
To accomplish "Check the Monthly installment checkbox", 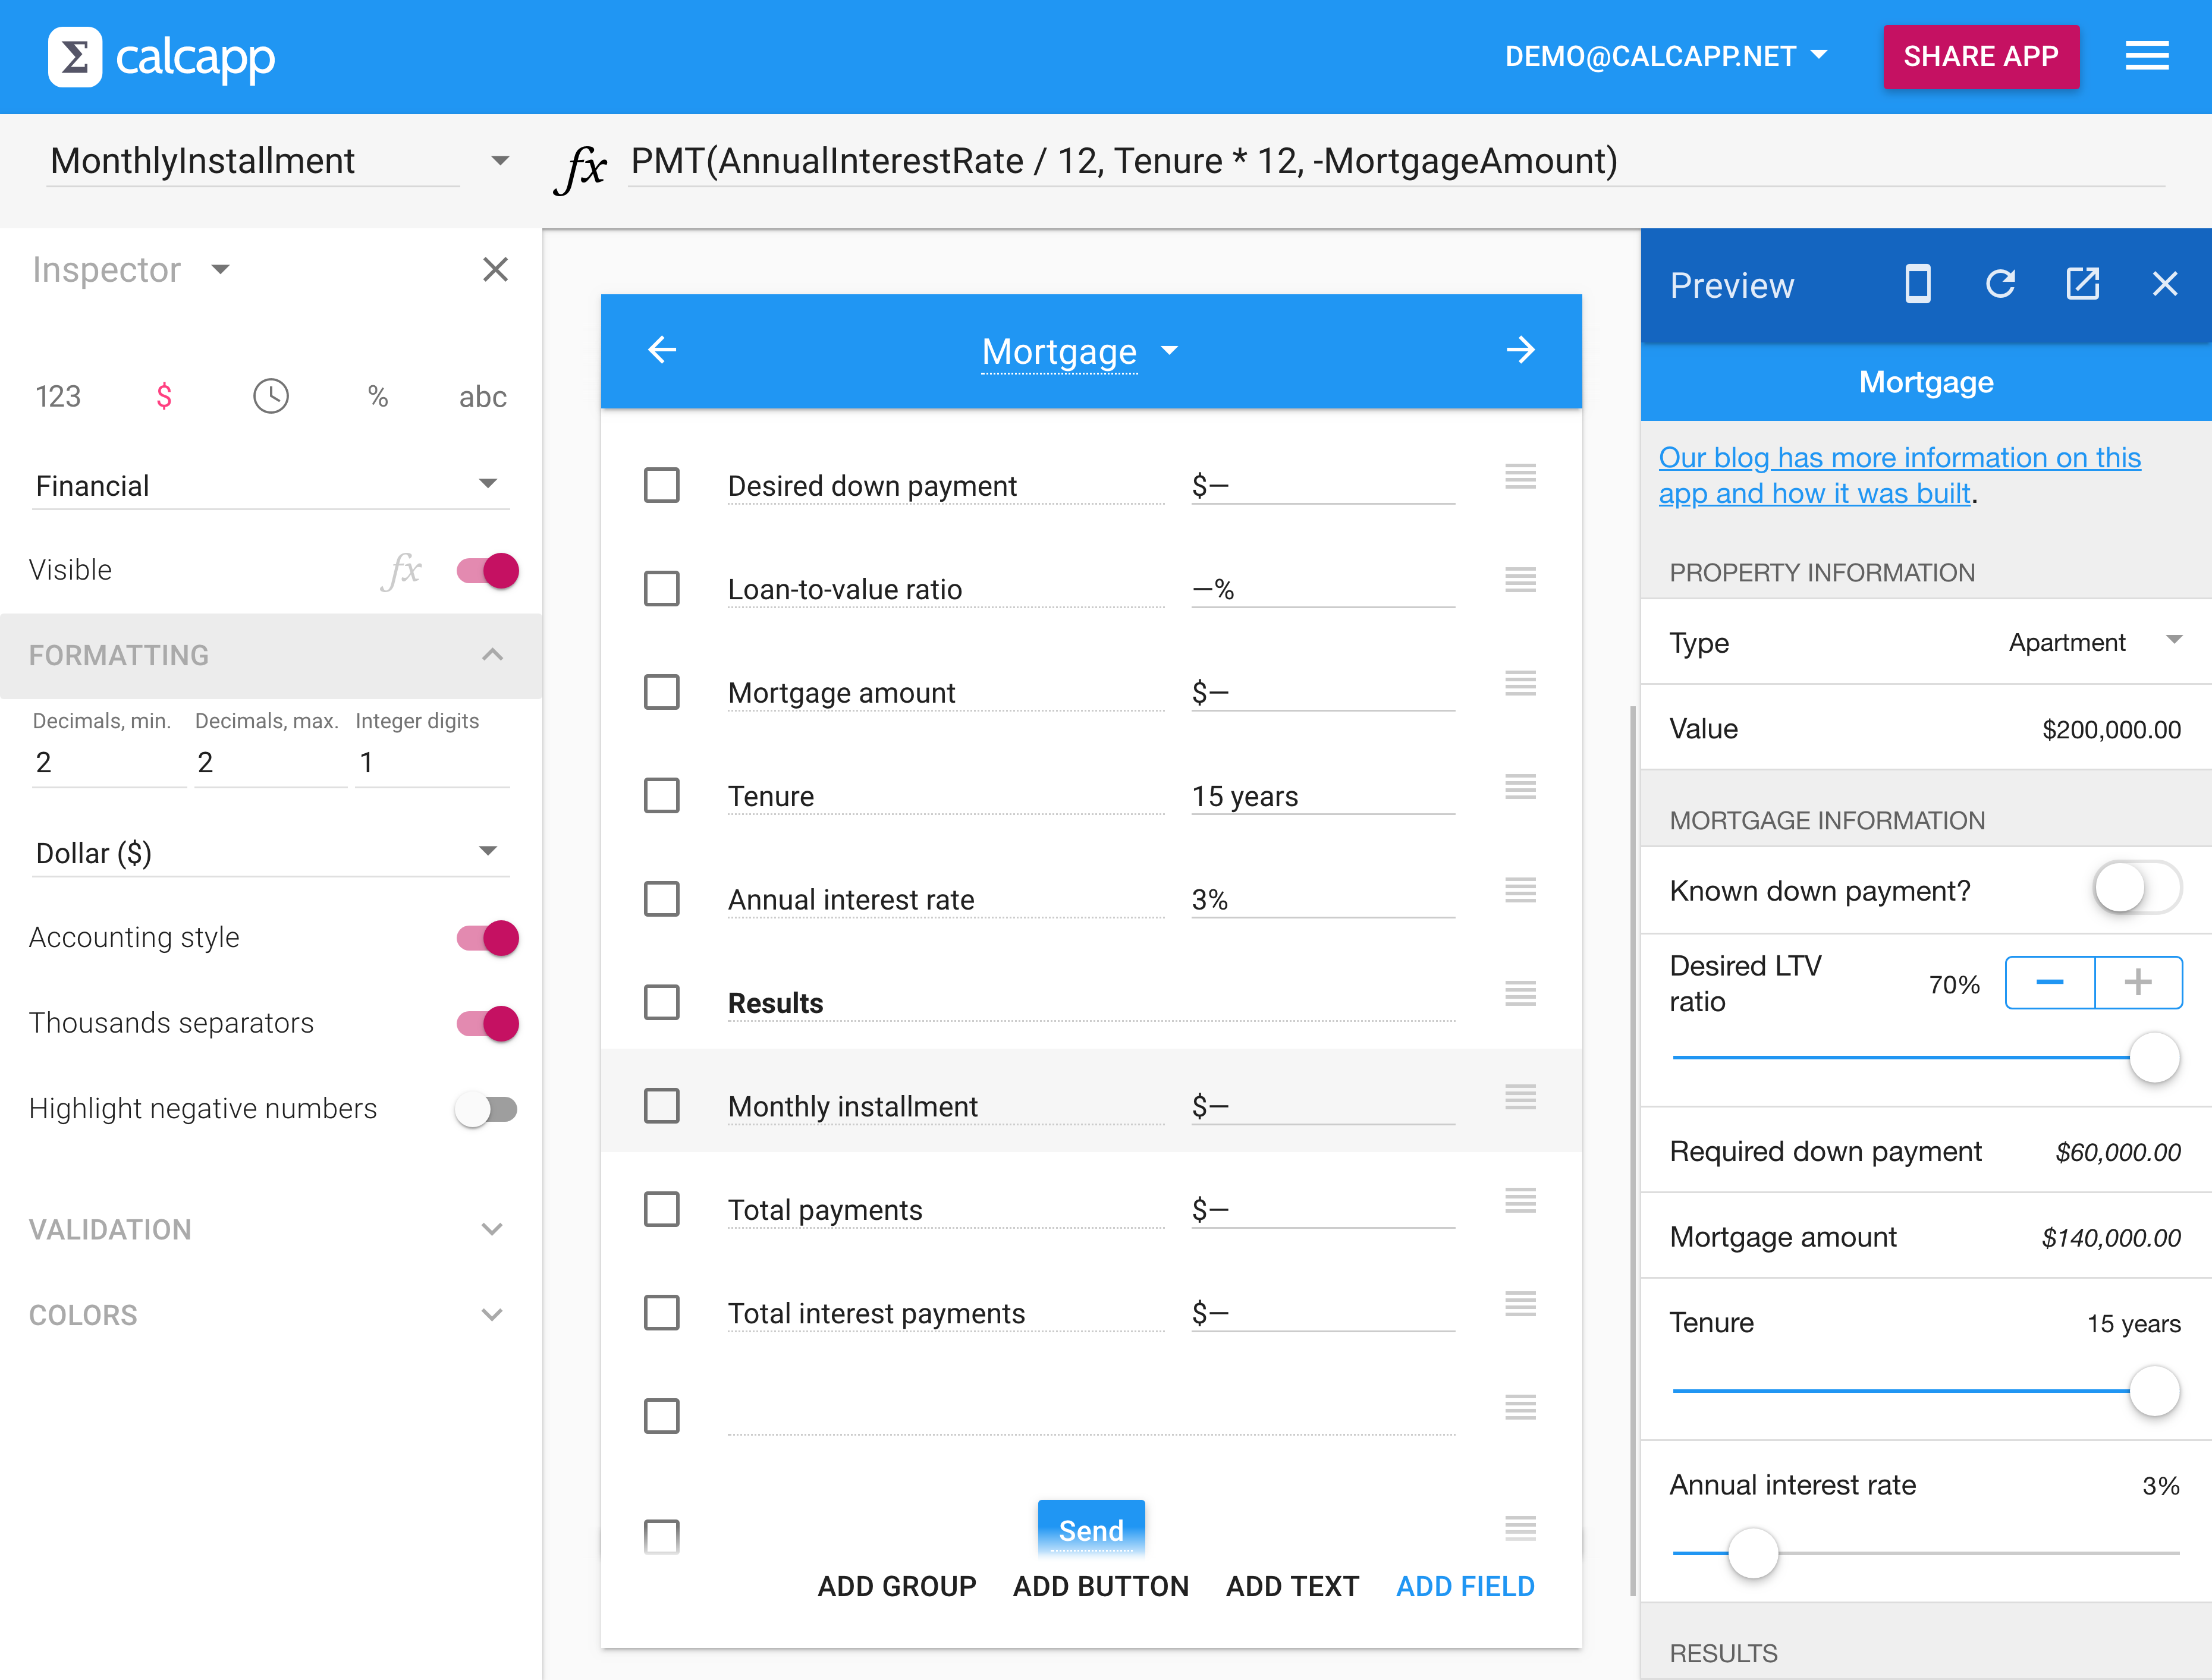I will tap(661, 1106).
